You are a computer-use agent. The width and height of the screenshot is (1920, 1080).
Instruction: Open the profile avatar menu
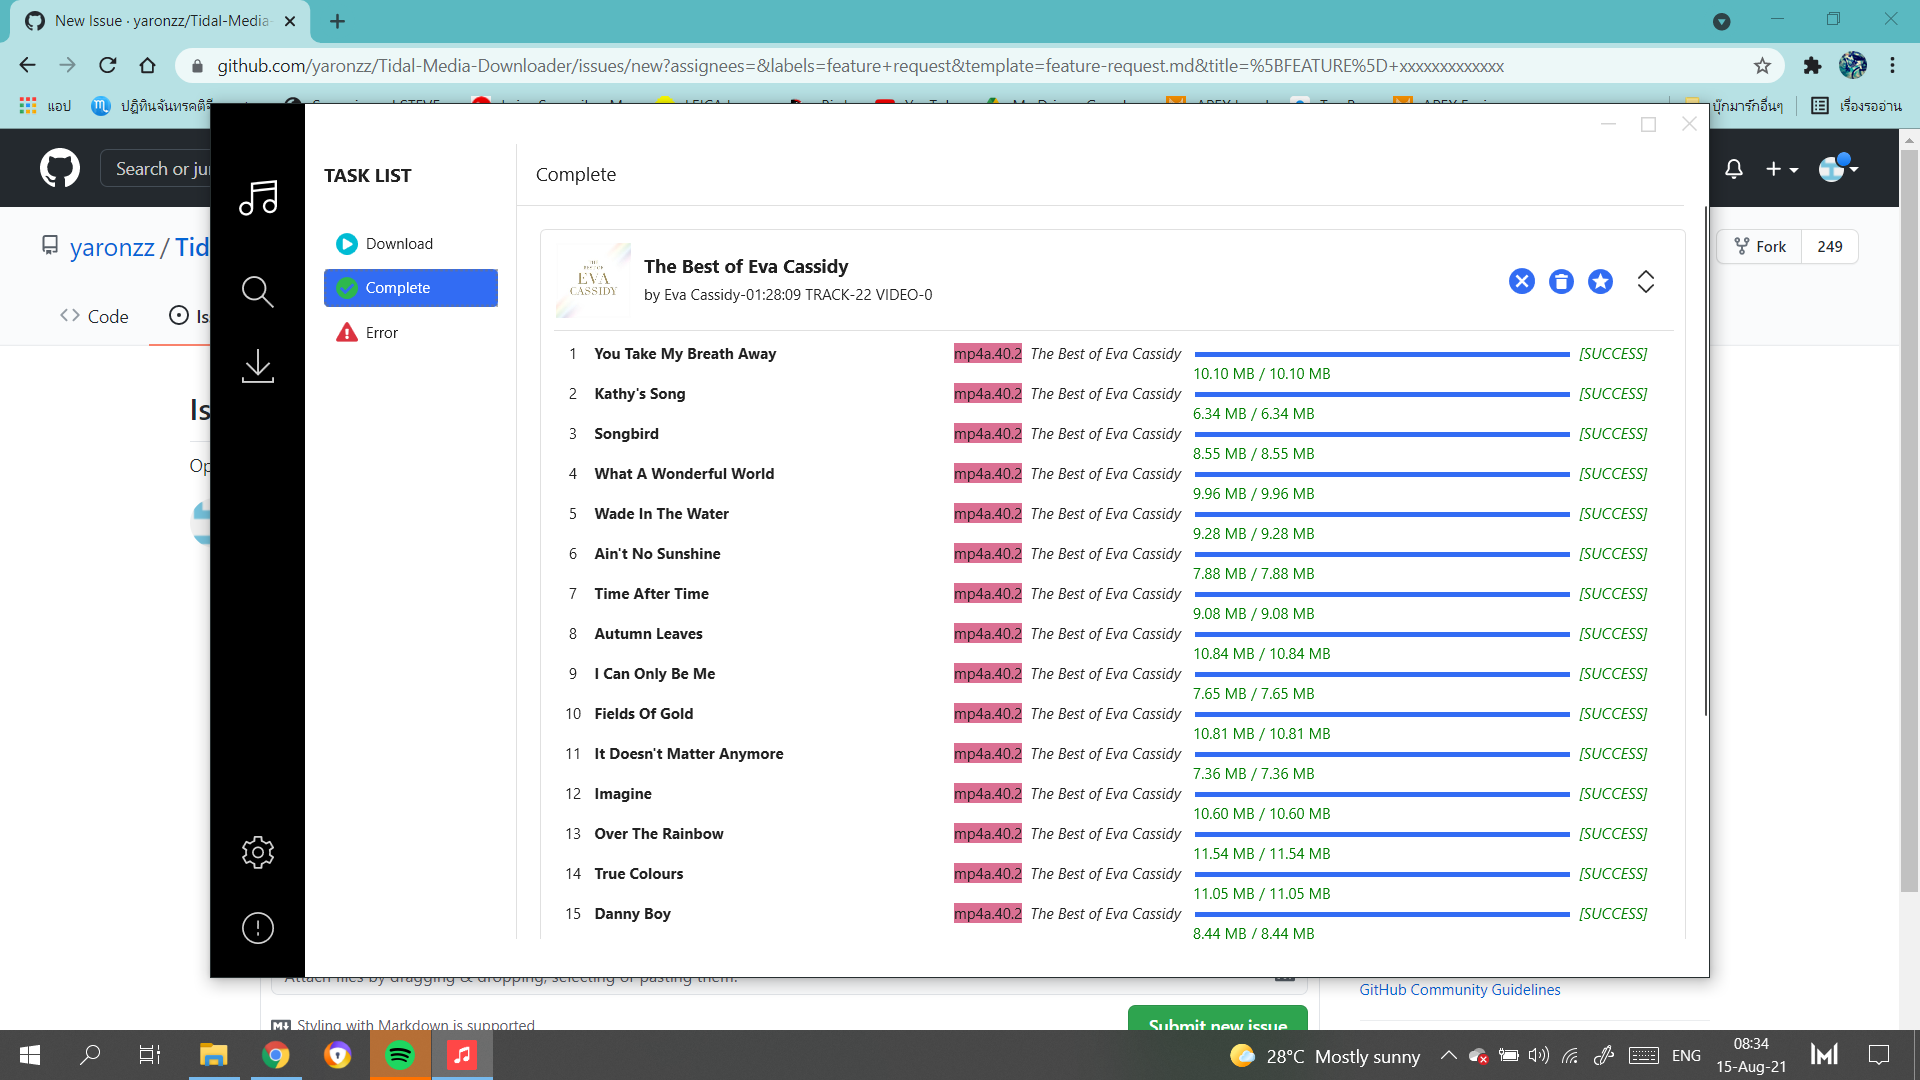click(1837, 168)
